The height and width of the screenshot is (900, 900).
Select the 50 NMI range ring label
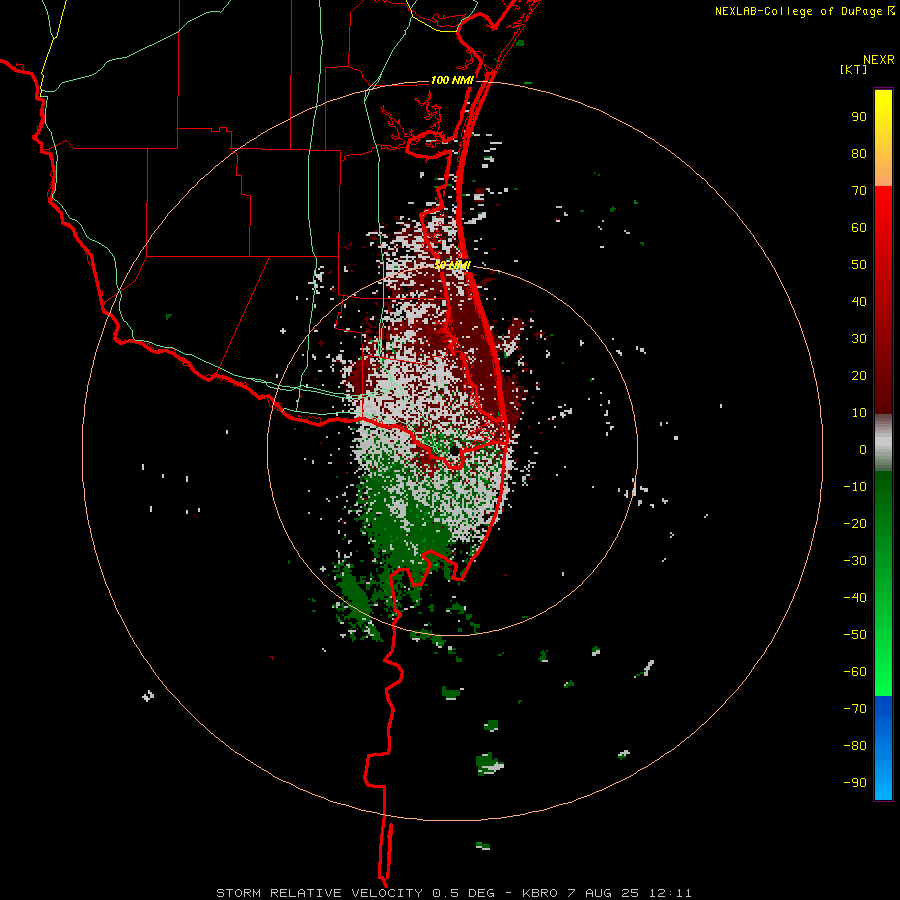coord(452,265)
